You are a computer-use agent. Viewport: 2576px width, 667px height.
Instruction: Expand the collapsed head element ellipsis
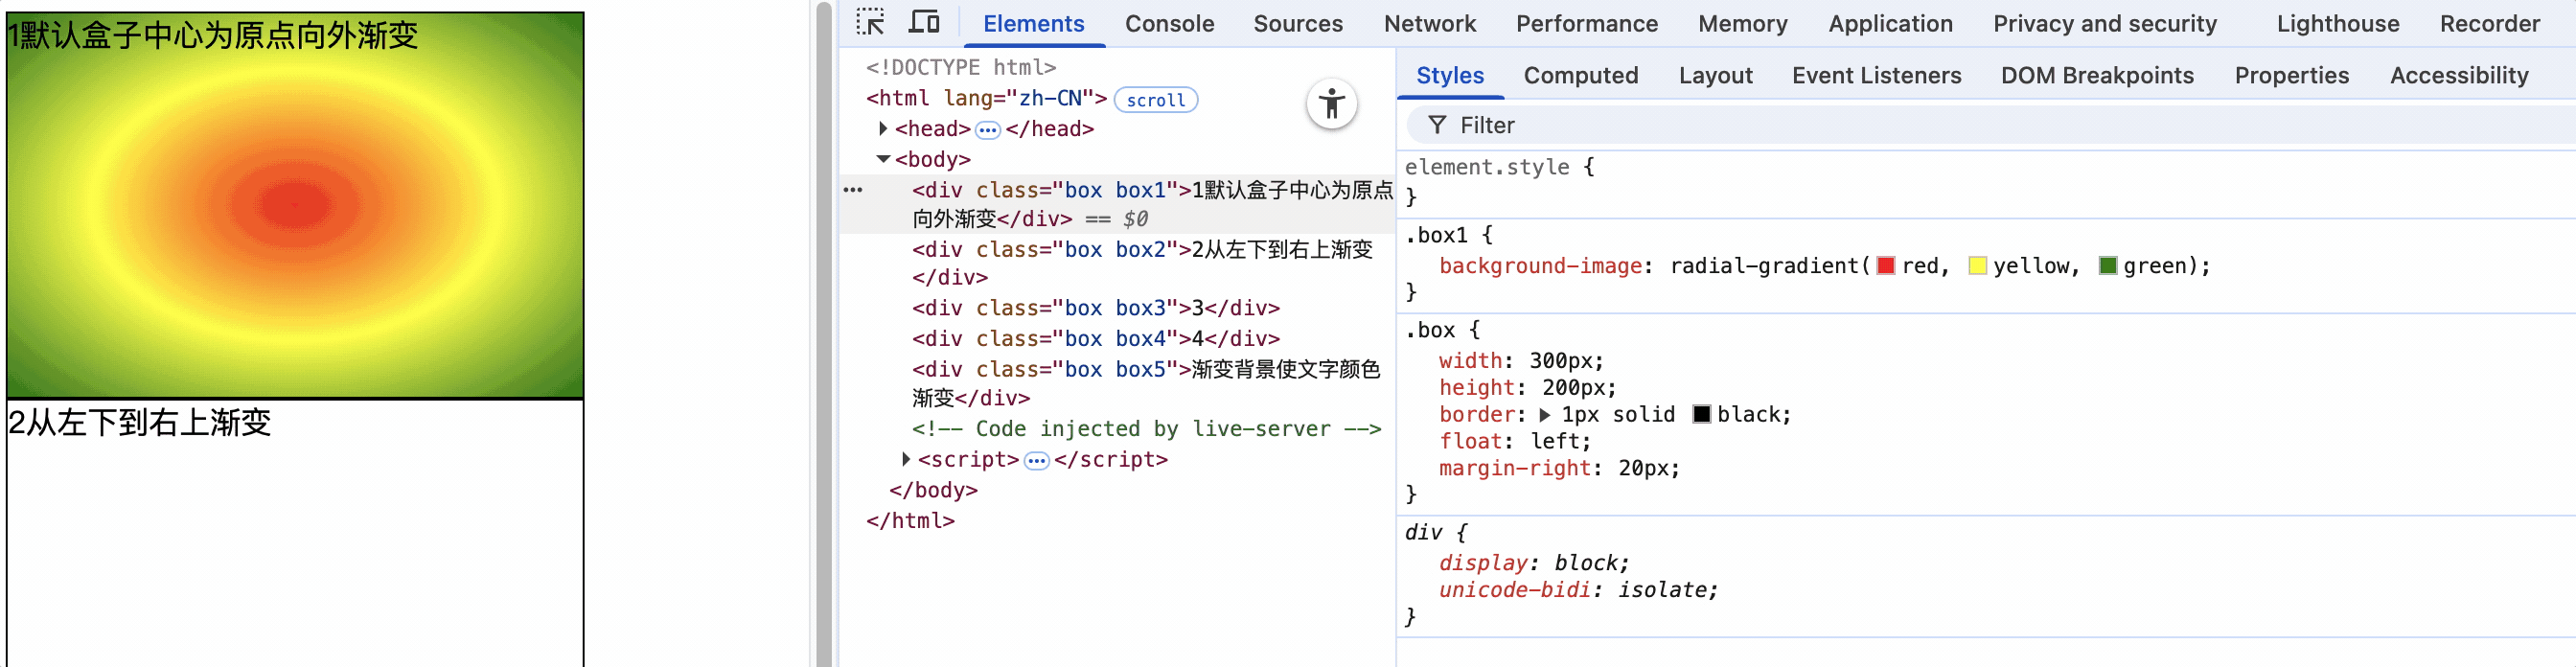(987, 130)
